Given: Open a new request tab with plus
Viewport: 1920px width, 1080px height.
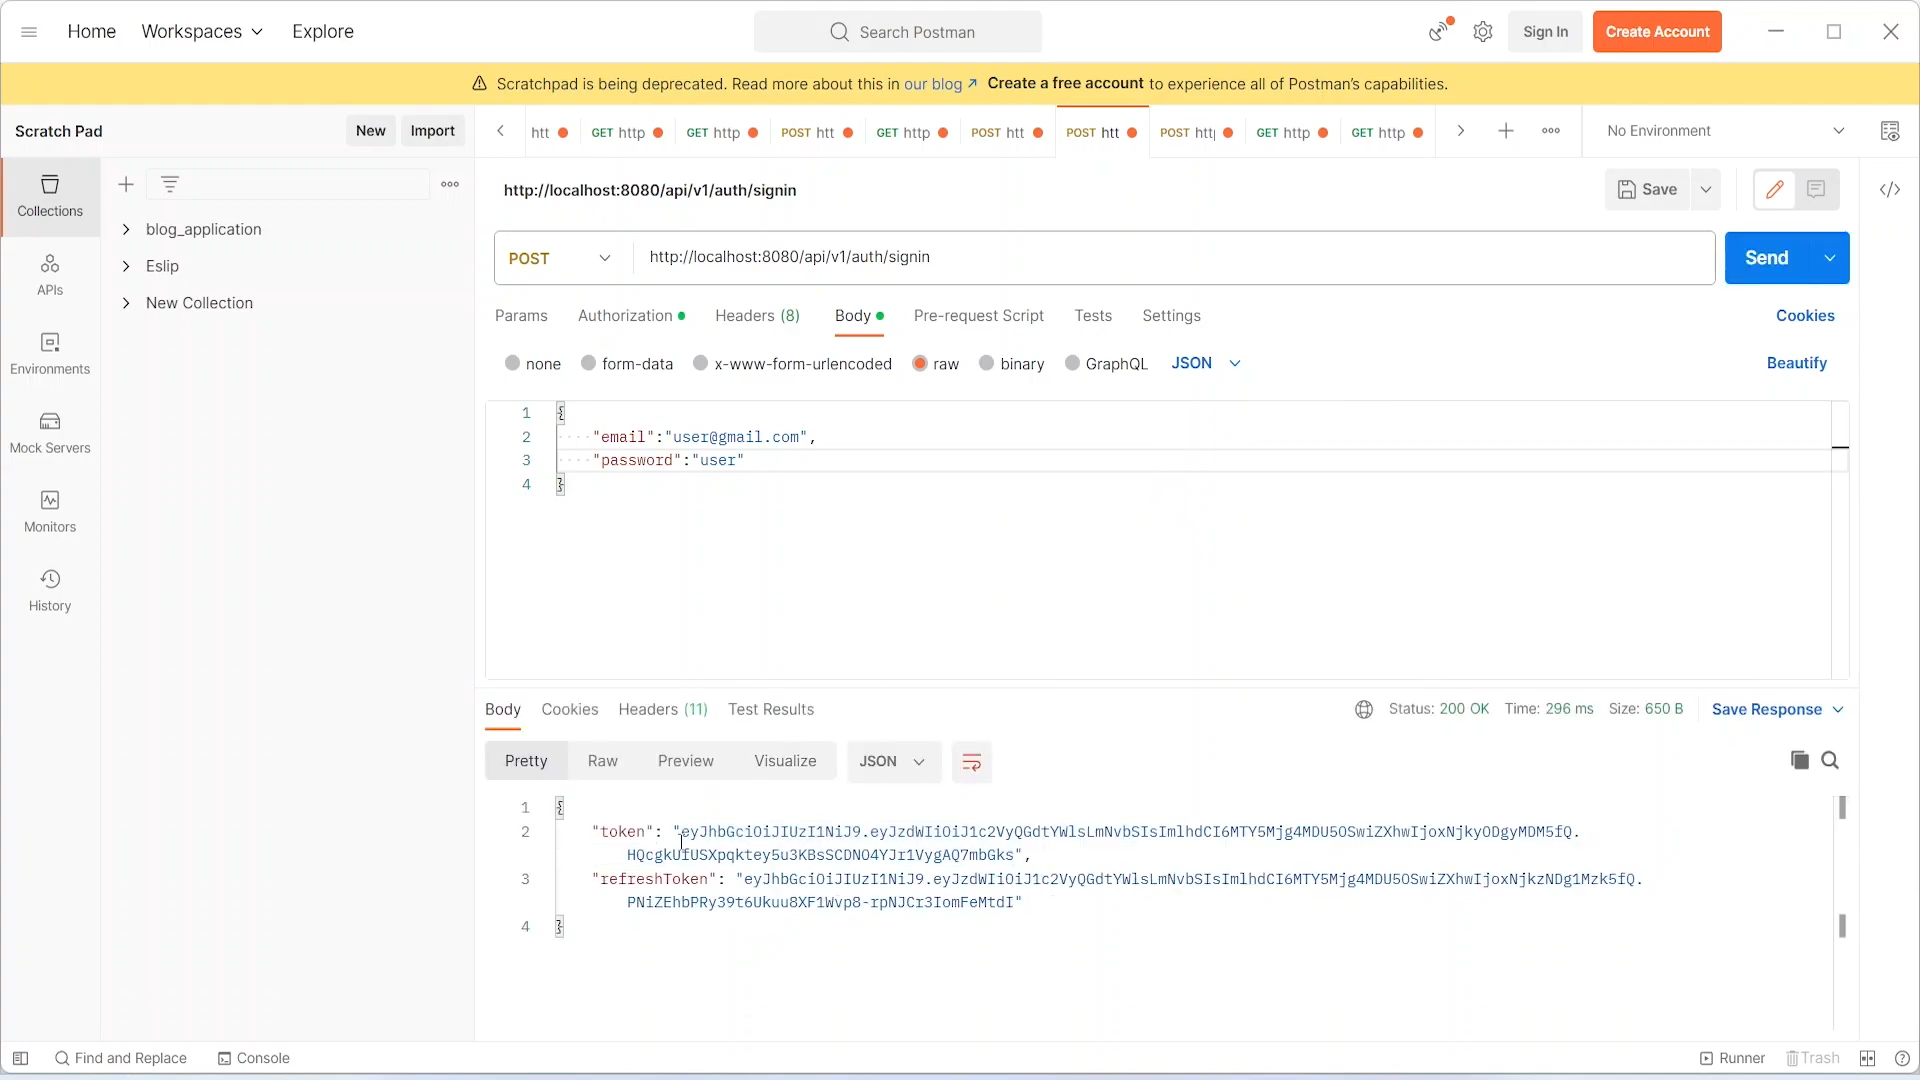Looking at the screenshot, I should coord(1506,131).
